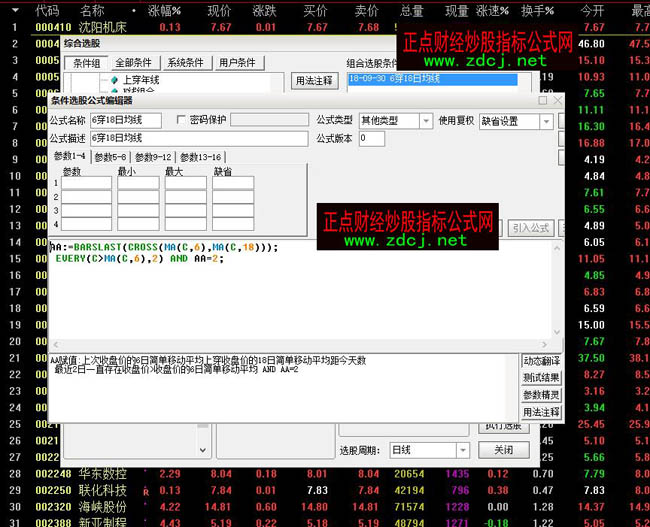The image size is (650, 527).
Task: Click the 上穿年线 tree item icon
Action: point(115,80)
